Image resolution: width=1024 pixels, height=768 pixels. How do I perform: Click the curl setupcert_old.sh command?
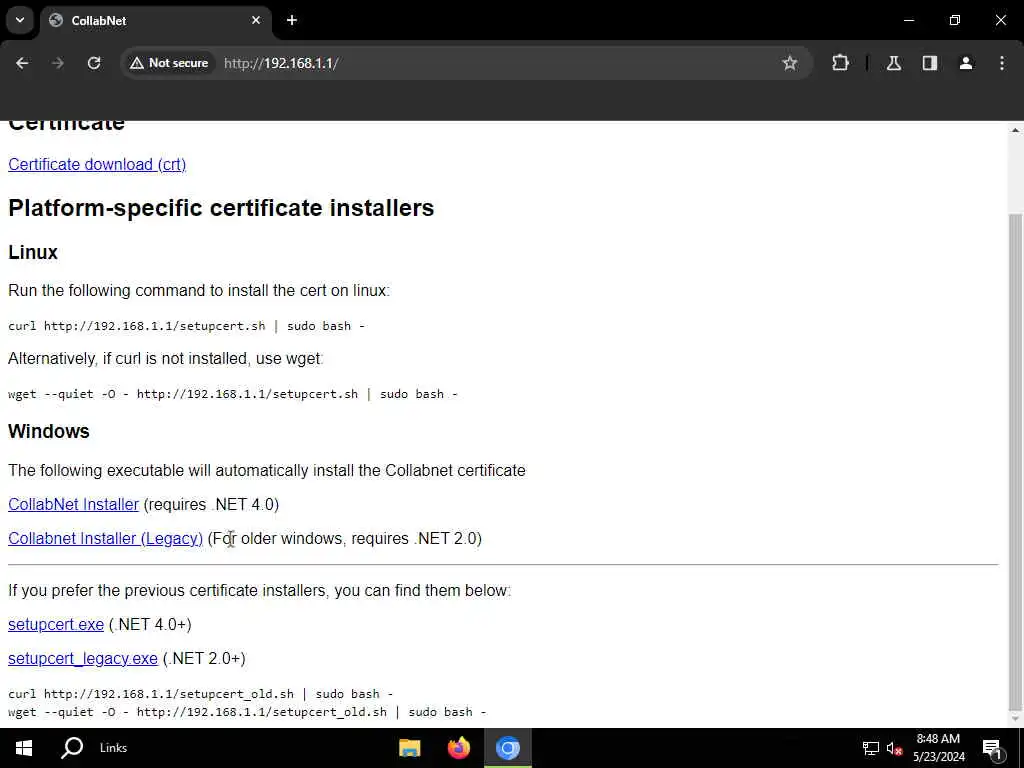[200, 694]
